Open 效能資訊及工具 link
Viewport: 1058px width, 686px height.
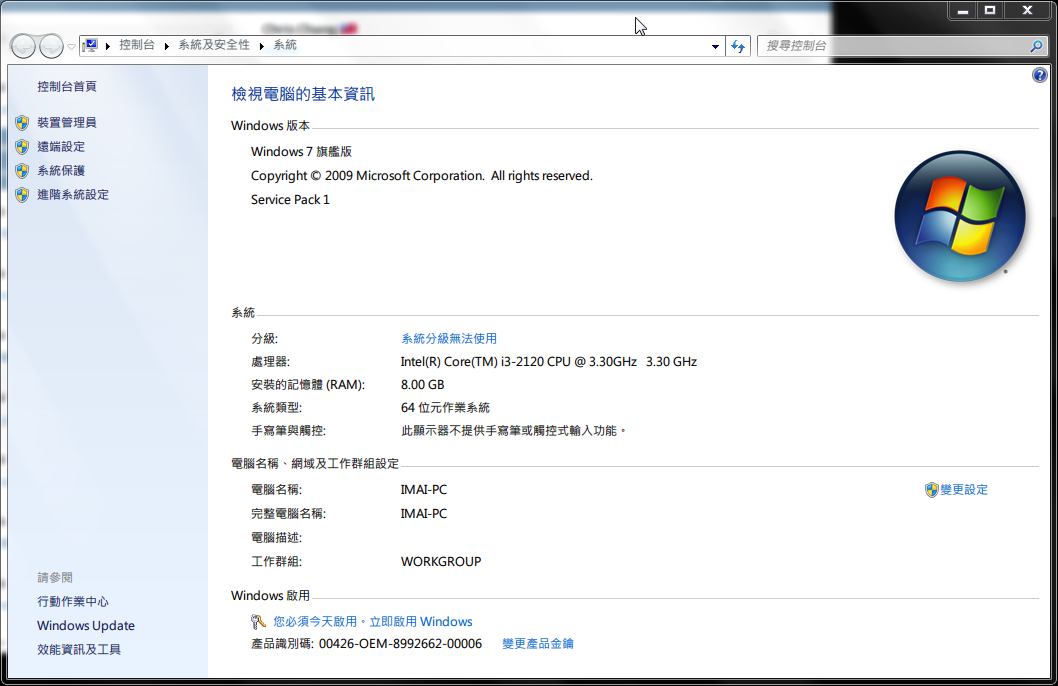coord(79,650)
